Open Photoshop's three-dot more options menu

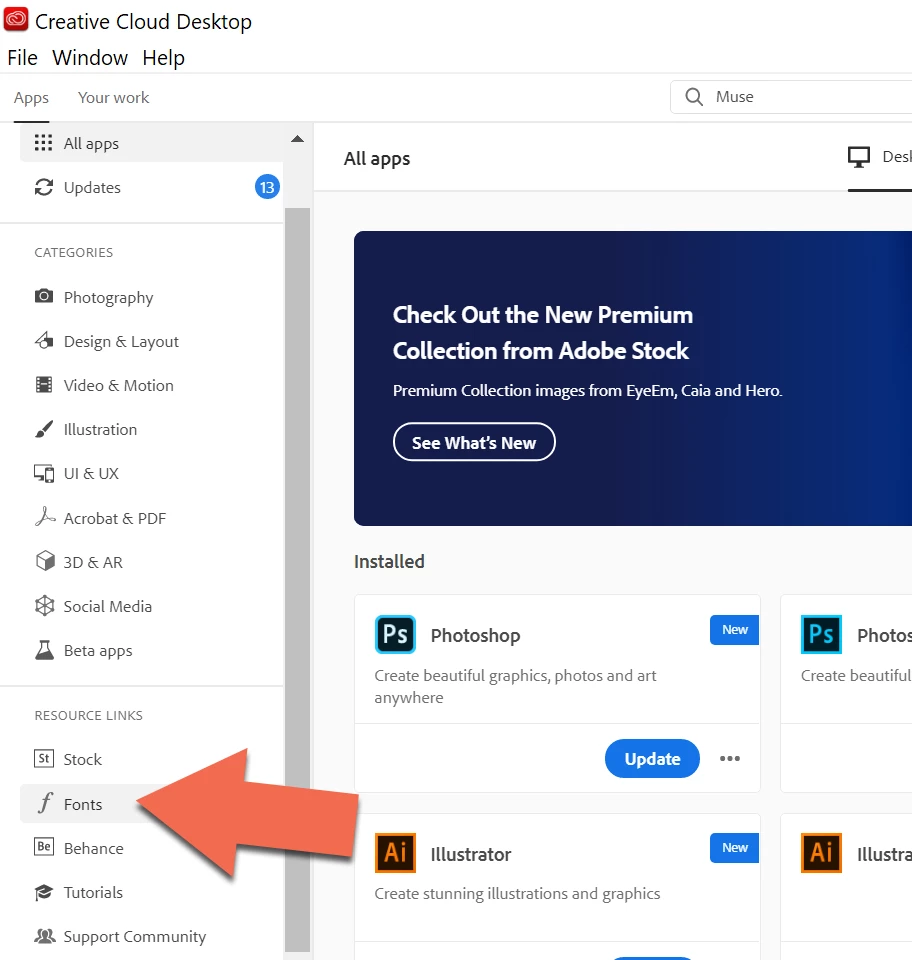(730, 759)
